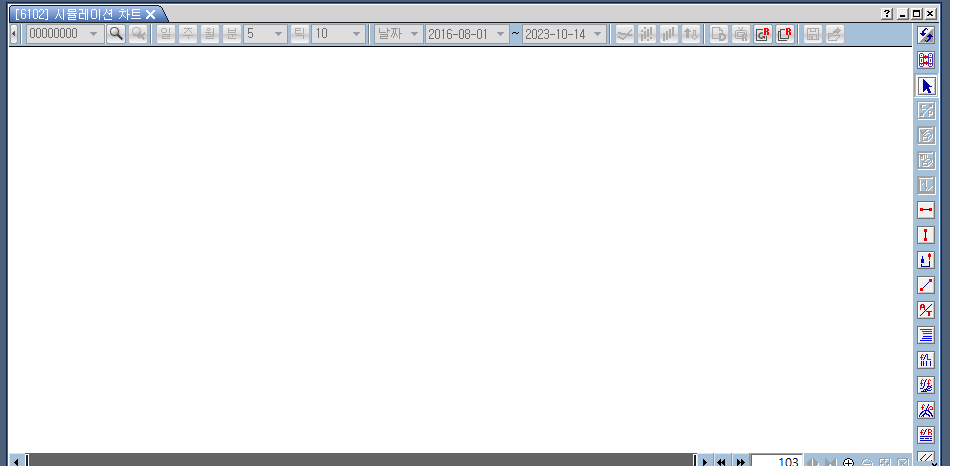Click the bar count field showing 103
Screen dimensions: 961x466
point(776,462)
